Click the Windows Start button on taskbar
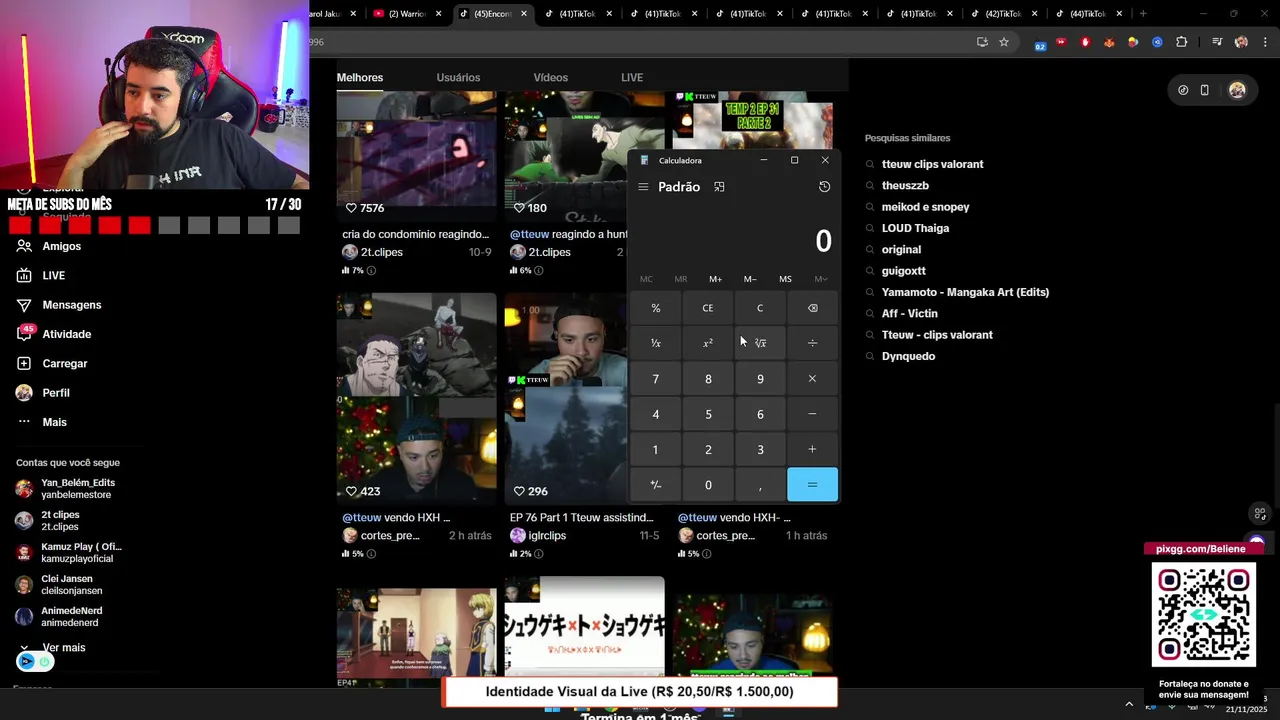Image resolution: width=1280 pixels, height=720 pixels. (552, 708)
